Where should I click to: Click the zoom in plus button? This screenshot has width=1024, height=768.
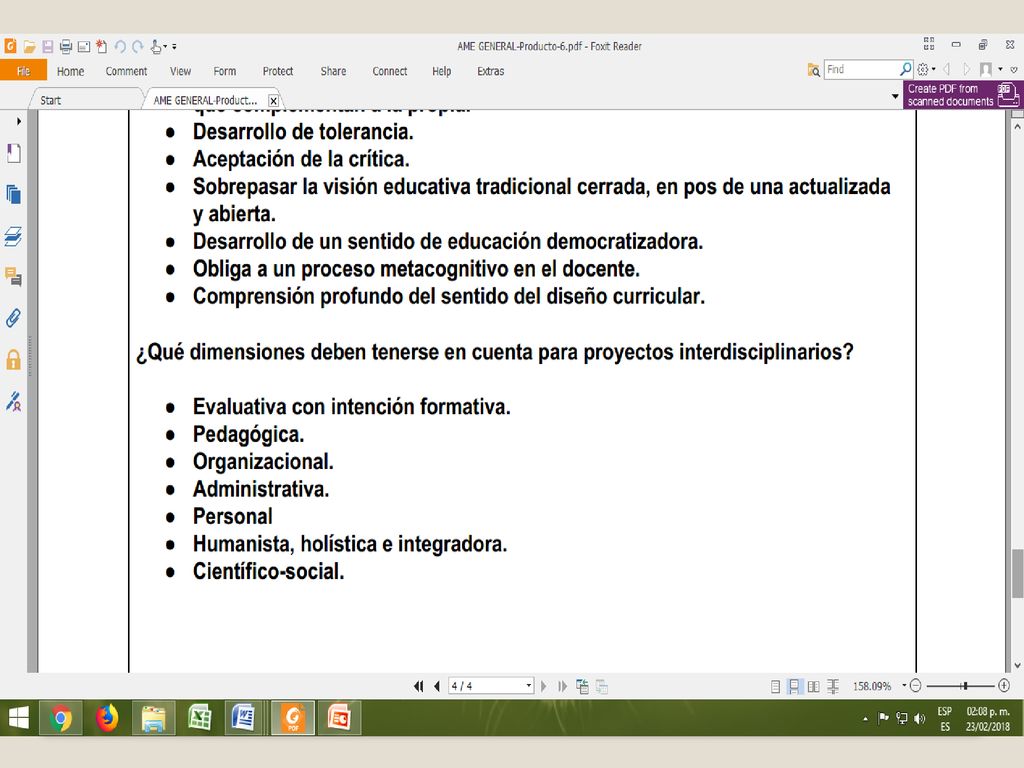(1004, 686)
